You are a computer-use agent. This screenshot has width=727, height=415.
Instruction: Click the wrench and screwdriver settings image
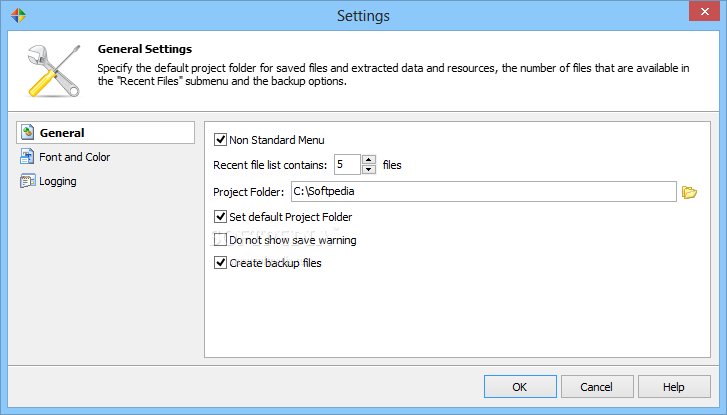[54, 70]
